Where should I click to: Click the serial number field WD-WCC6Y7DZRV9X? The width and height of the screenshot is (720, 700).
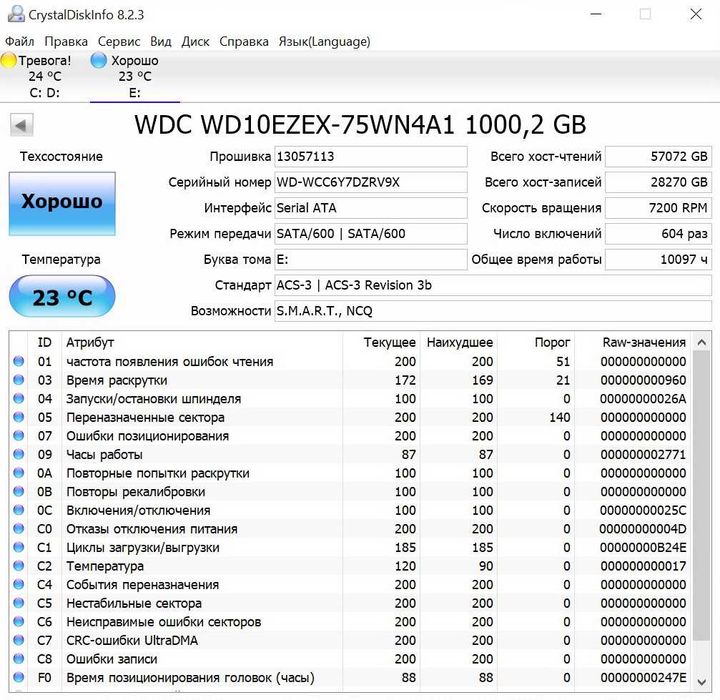[x=371, y=182]
